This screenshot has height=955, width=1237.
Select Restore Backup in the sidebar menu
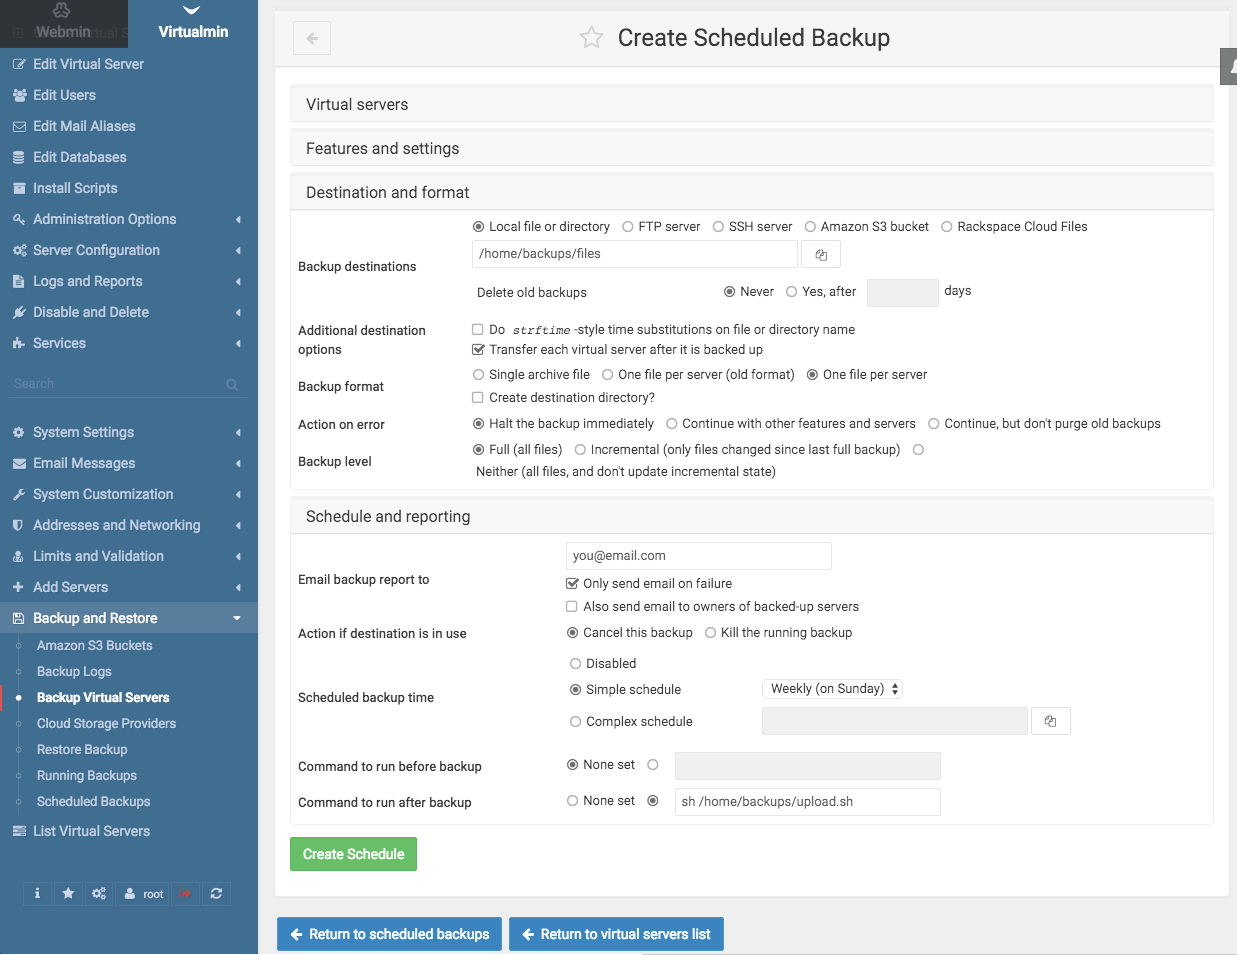pyautogui.click(x=82, y=749)
